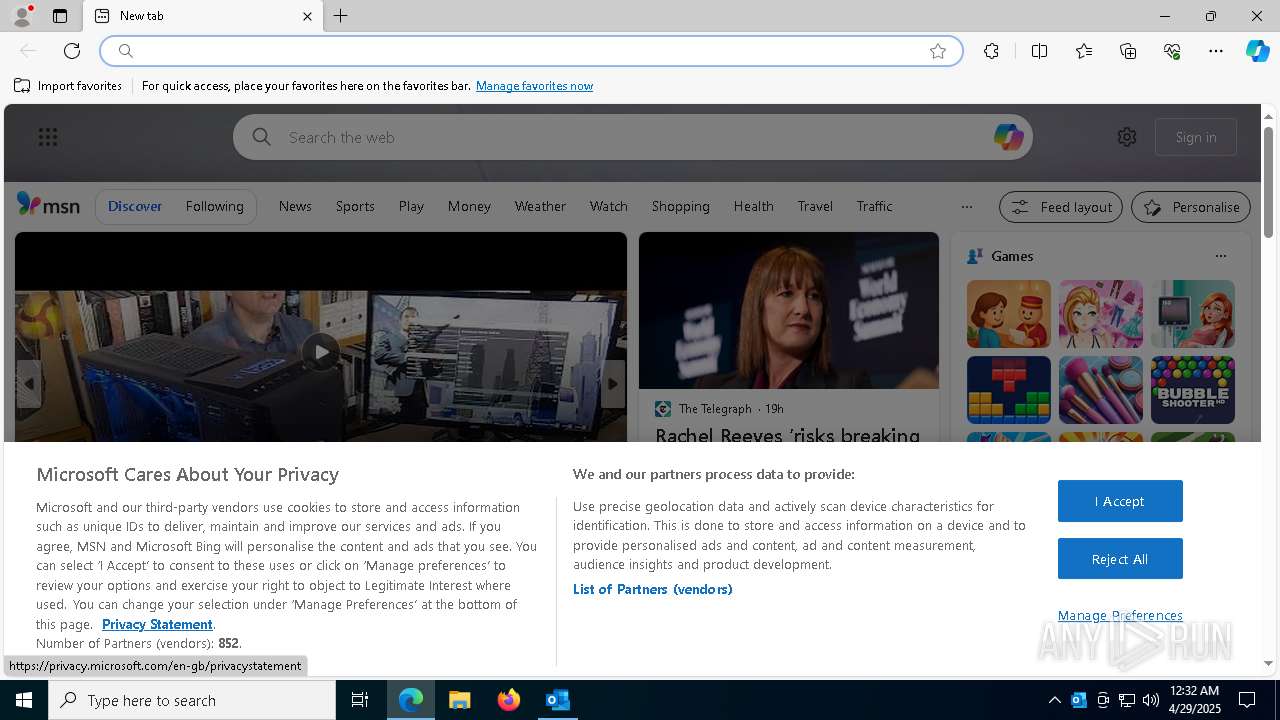Click Copilot icon in web search box
This screenshot has height=720, width=1280.
[x=1008, y=137]
